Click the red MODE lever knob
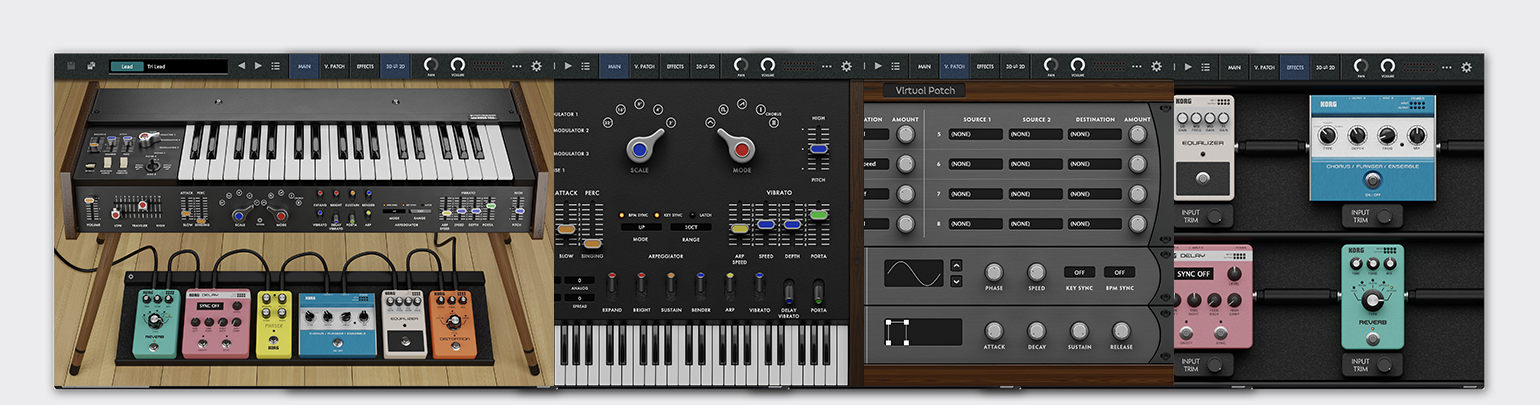The width and height of the screenshot is (1540, 405). (x=741, y=150)
